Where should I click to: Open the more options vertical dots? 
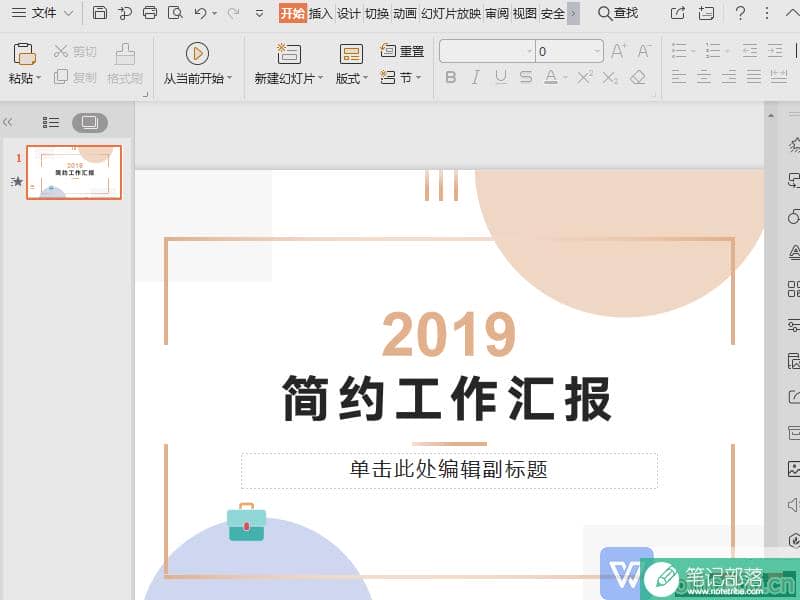pyautogui.click(x=767, y=13)
